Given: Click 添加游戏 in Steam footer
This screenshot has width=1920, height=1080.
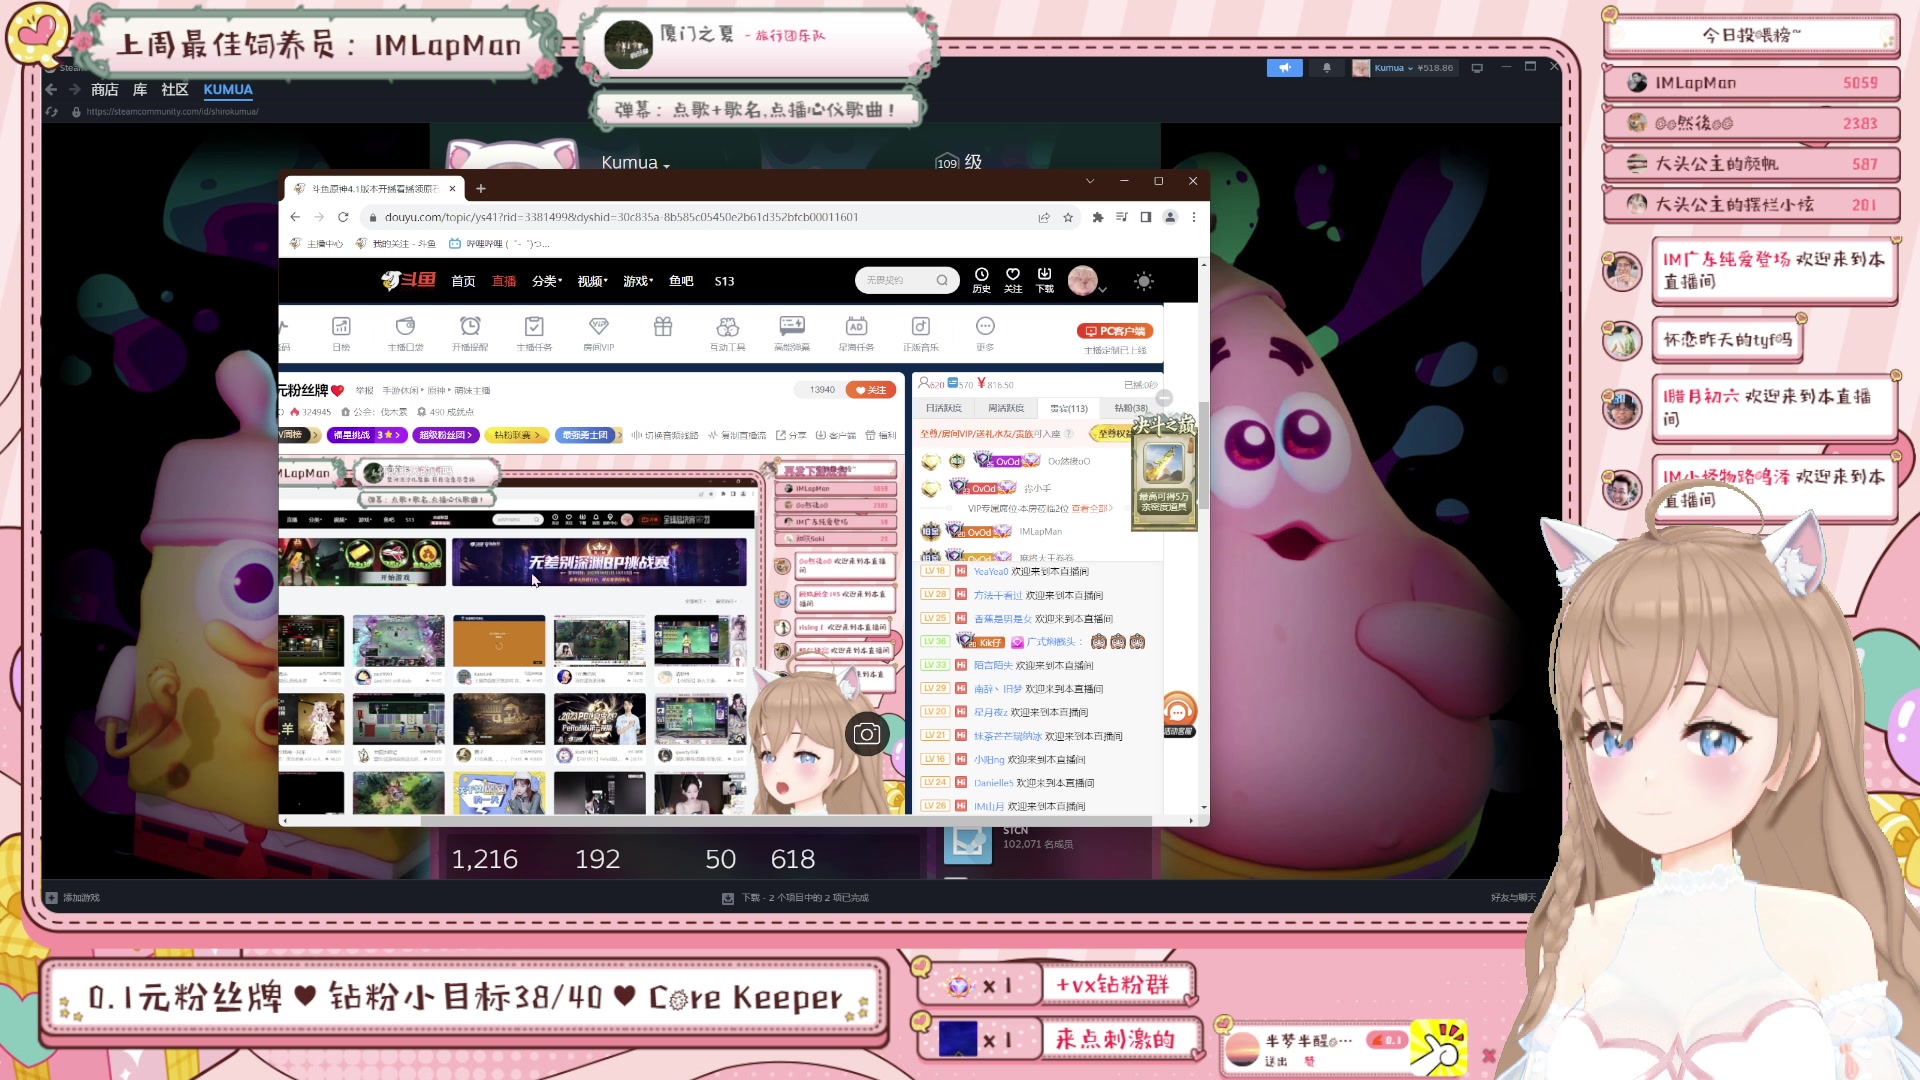Looking at the screenshot, I should click(72, 898).
